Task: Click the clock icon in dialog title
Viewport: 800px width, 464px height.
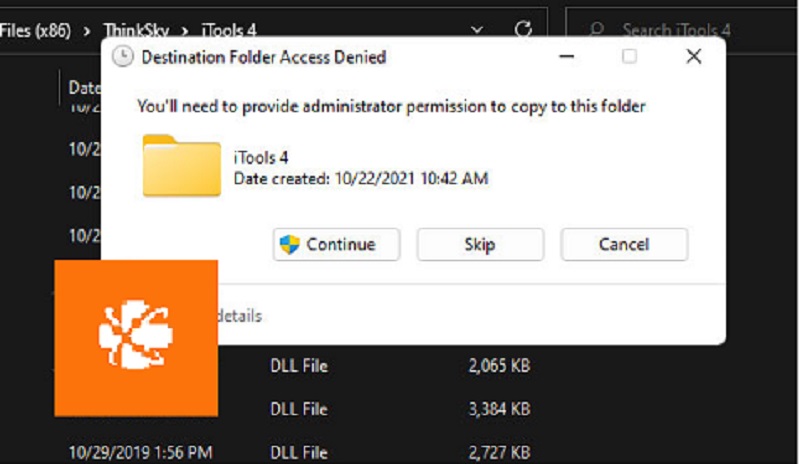Action: coord(122,57)
